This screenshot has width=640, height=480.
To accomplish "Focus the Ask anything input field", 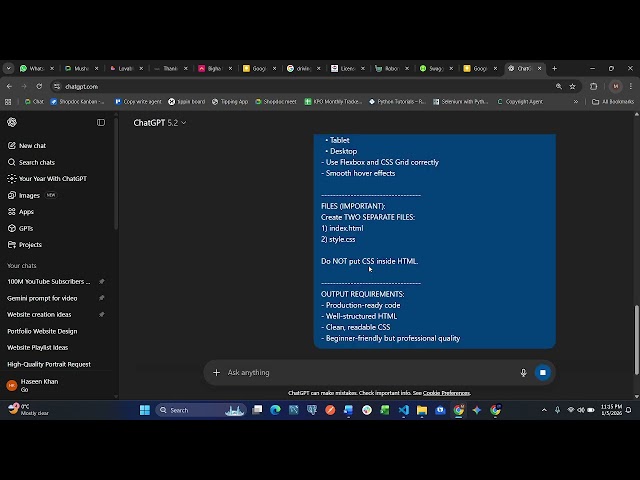I will click(369, 373).
